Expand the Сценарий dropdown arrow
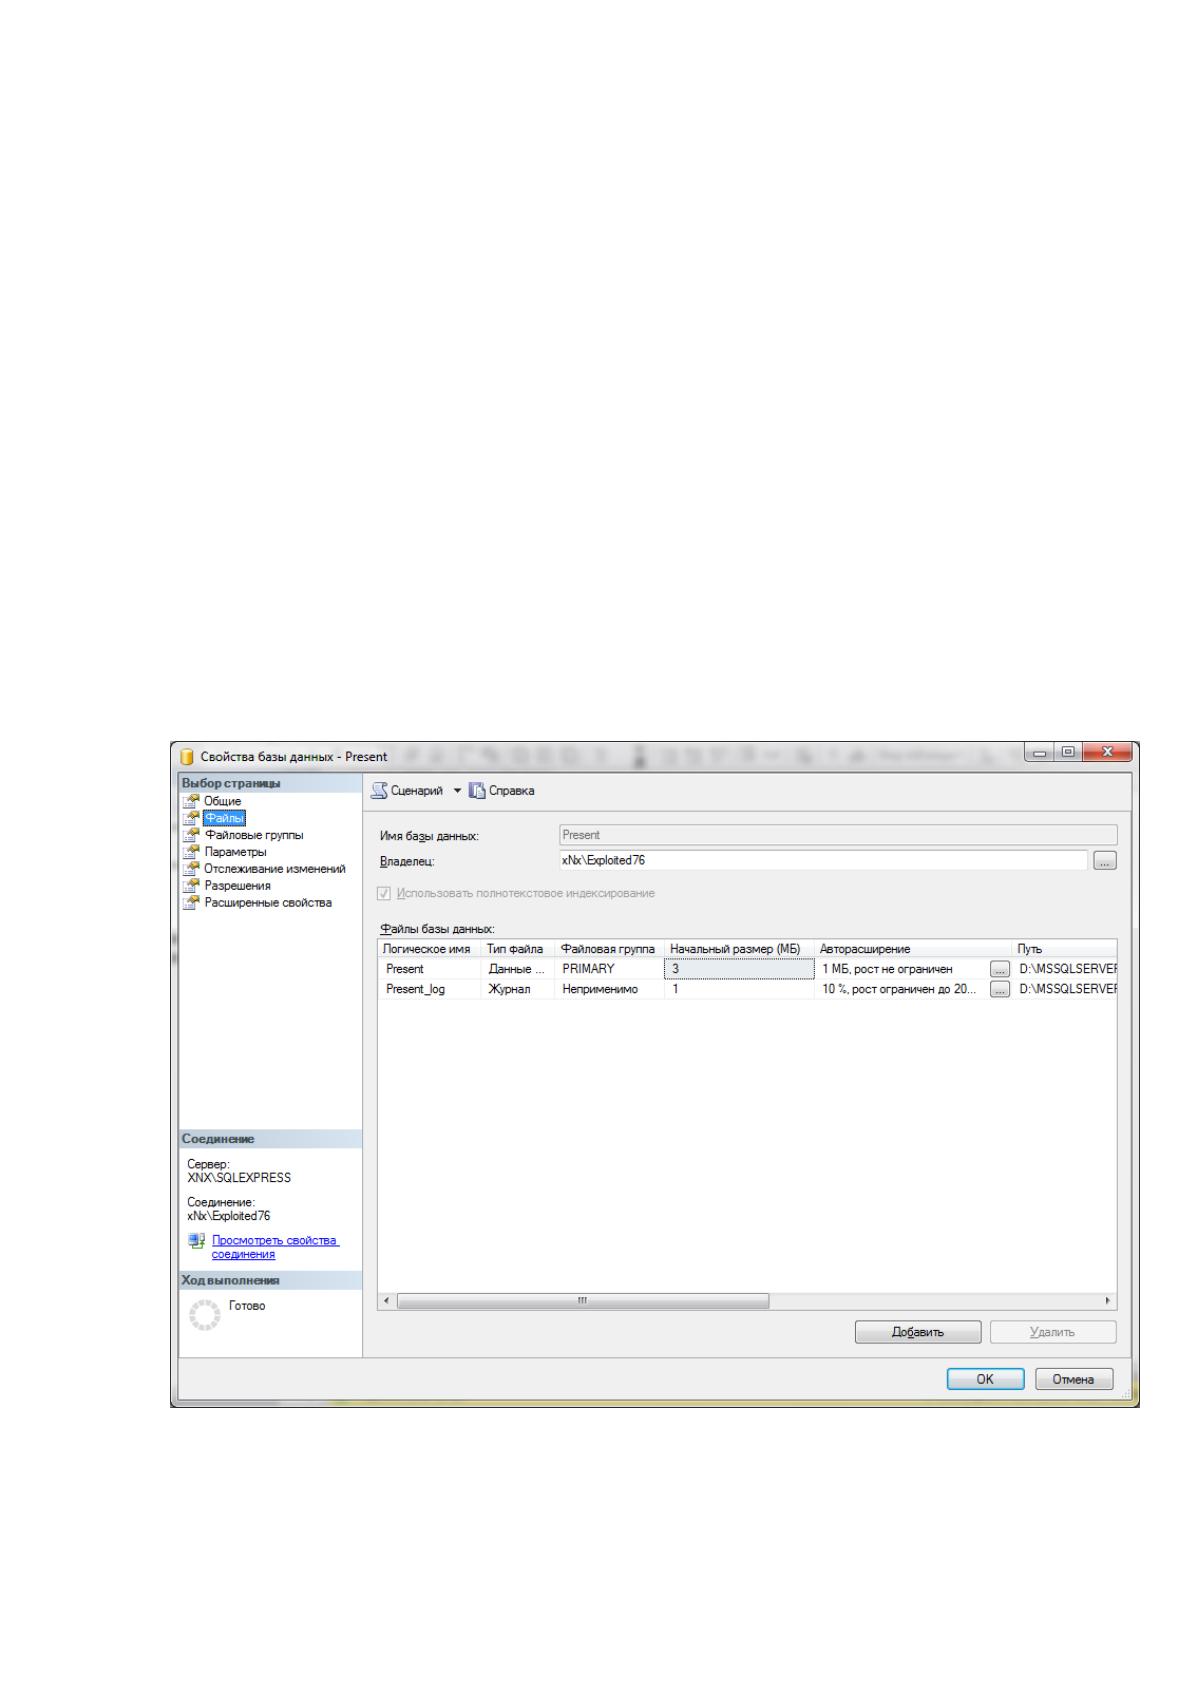 click(x=458, y=791)
